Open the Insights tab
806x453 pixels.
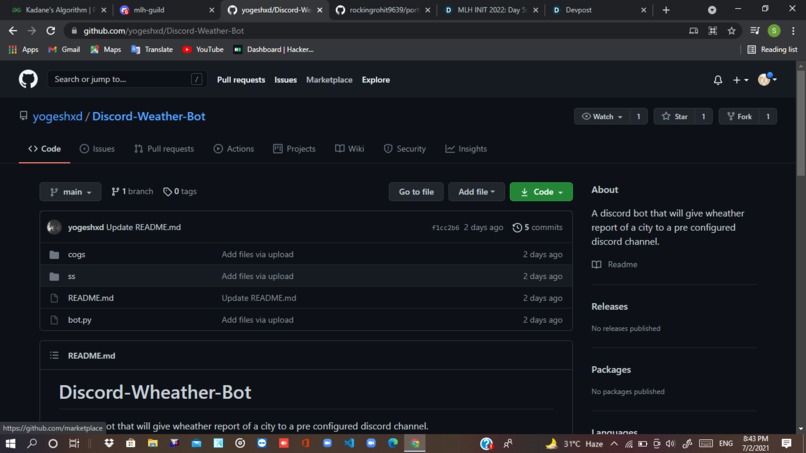[x=466, y=149]
